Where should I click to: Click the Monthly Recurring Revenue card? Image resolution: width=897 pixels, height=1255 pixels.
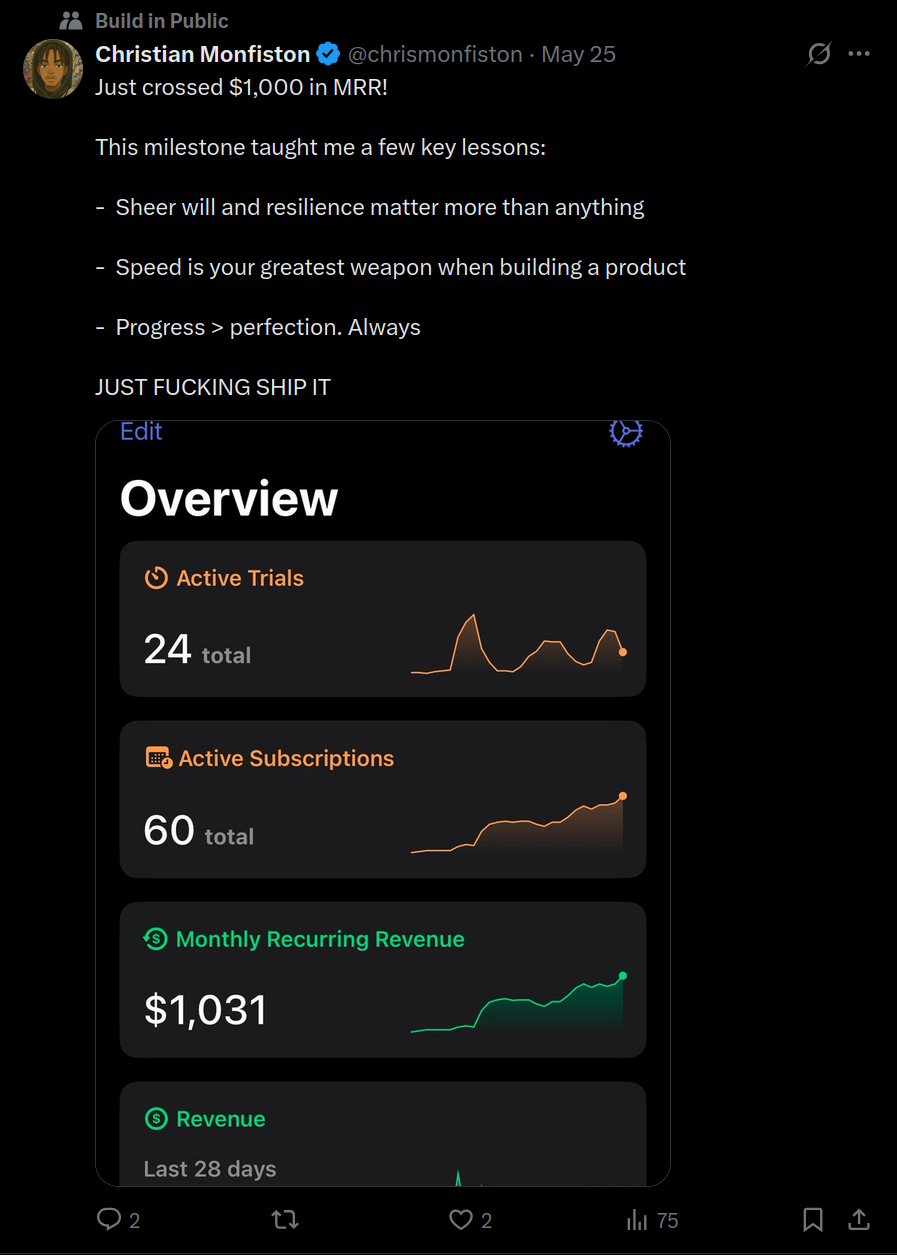(x=382, y=980)
